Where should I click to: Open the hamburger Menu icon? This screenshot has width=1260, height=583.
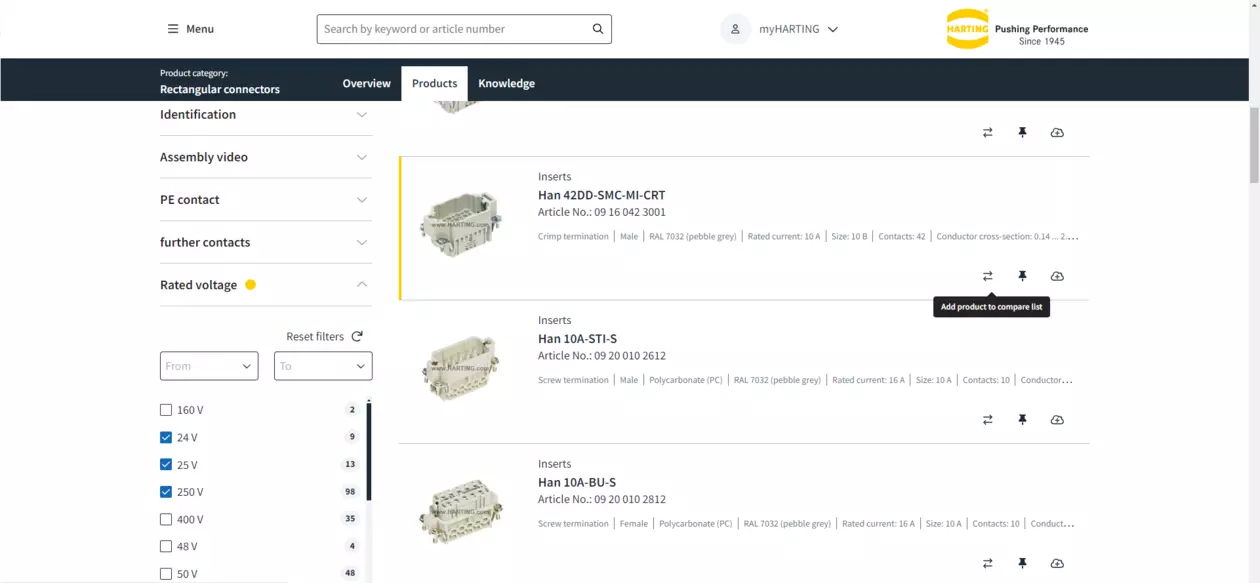pos(173,29)
